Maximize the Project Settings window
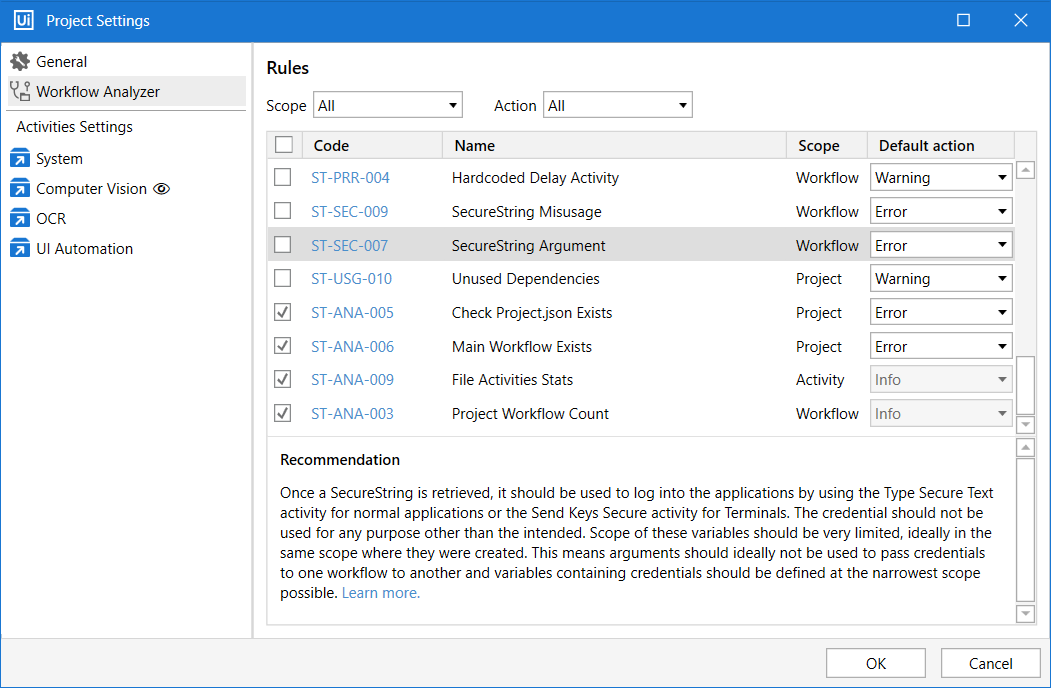 coord(963,20)
